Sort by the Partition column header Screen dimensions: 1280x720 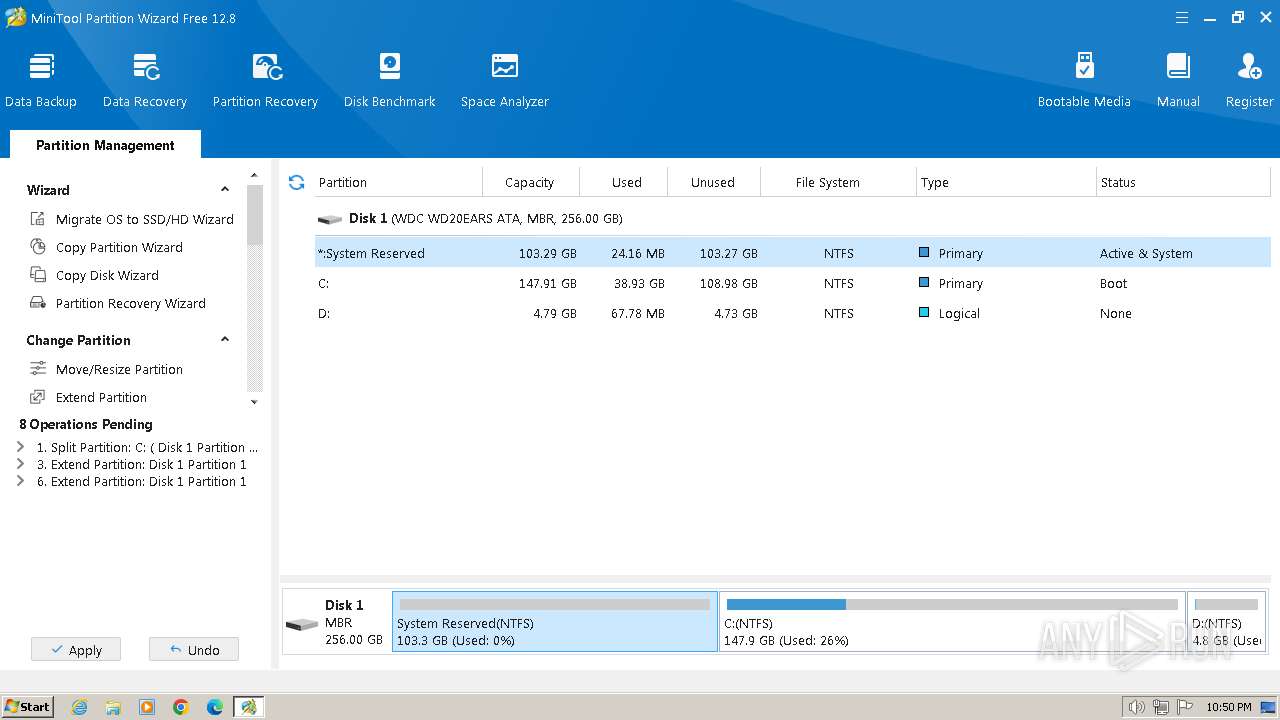point(398,182)
